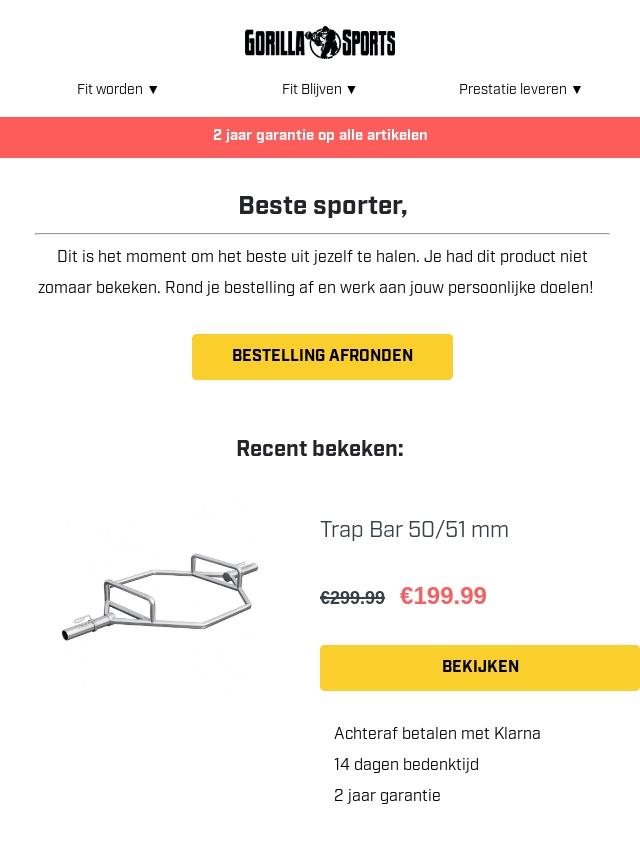Click the horizontal divider under the greeting
Viewport: 640px width, 854px height.
point(322,234)
